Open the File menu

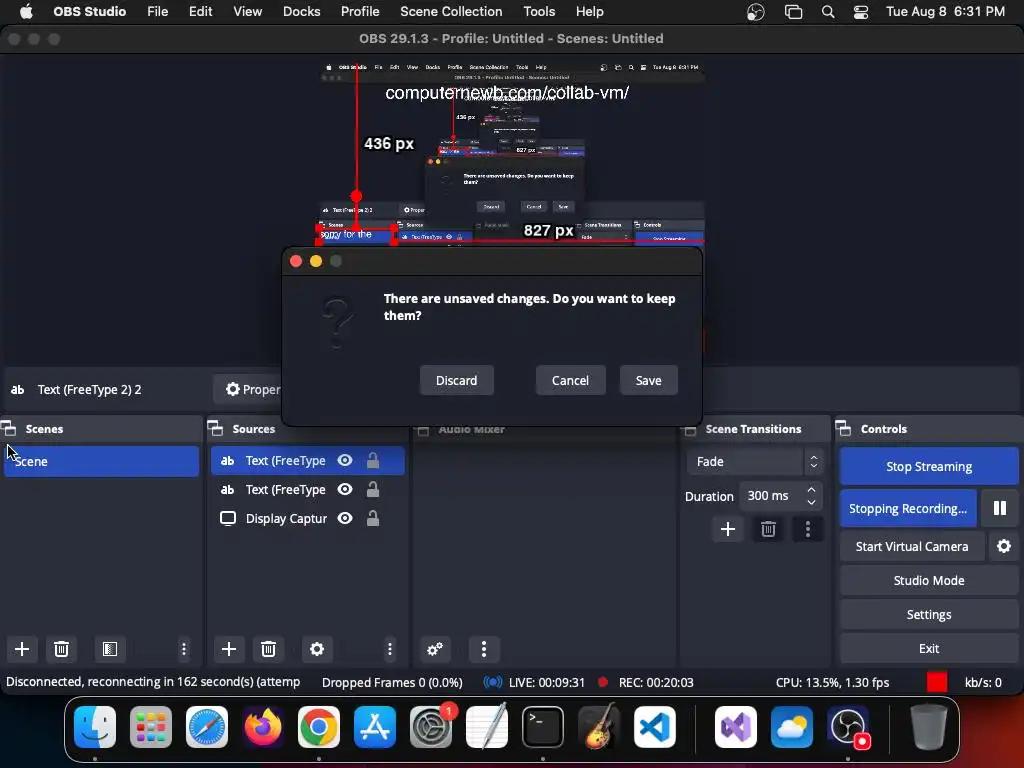(157, 12)
